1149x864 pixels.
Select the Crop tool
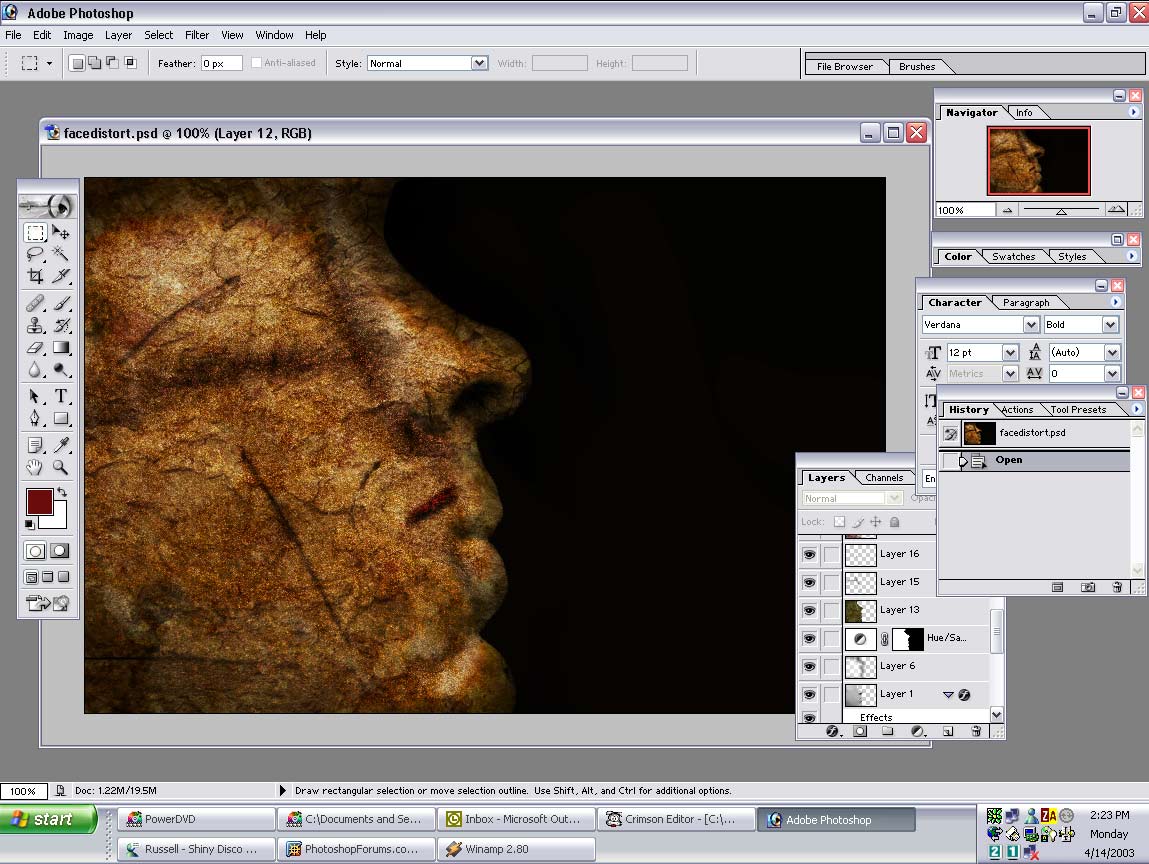(35, 276)
